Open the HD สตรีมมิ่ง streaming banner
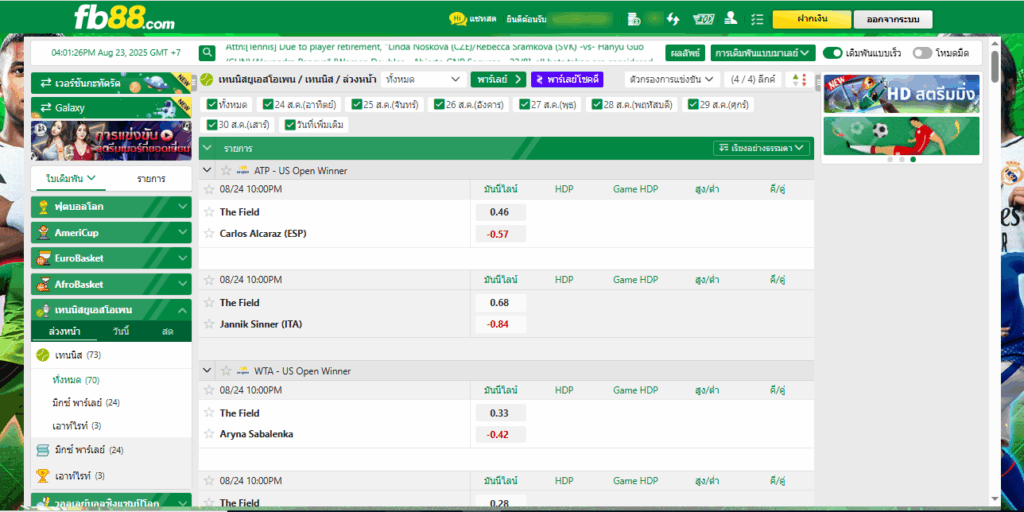This screenshot has height=512, width=1024. tap(901, 93)
